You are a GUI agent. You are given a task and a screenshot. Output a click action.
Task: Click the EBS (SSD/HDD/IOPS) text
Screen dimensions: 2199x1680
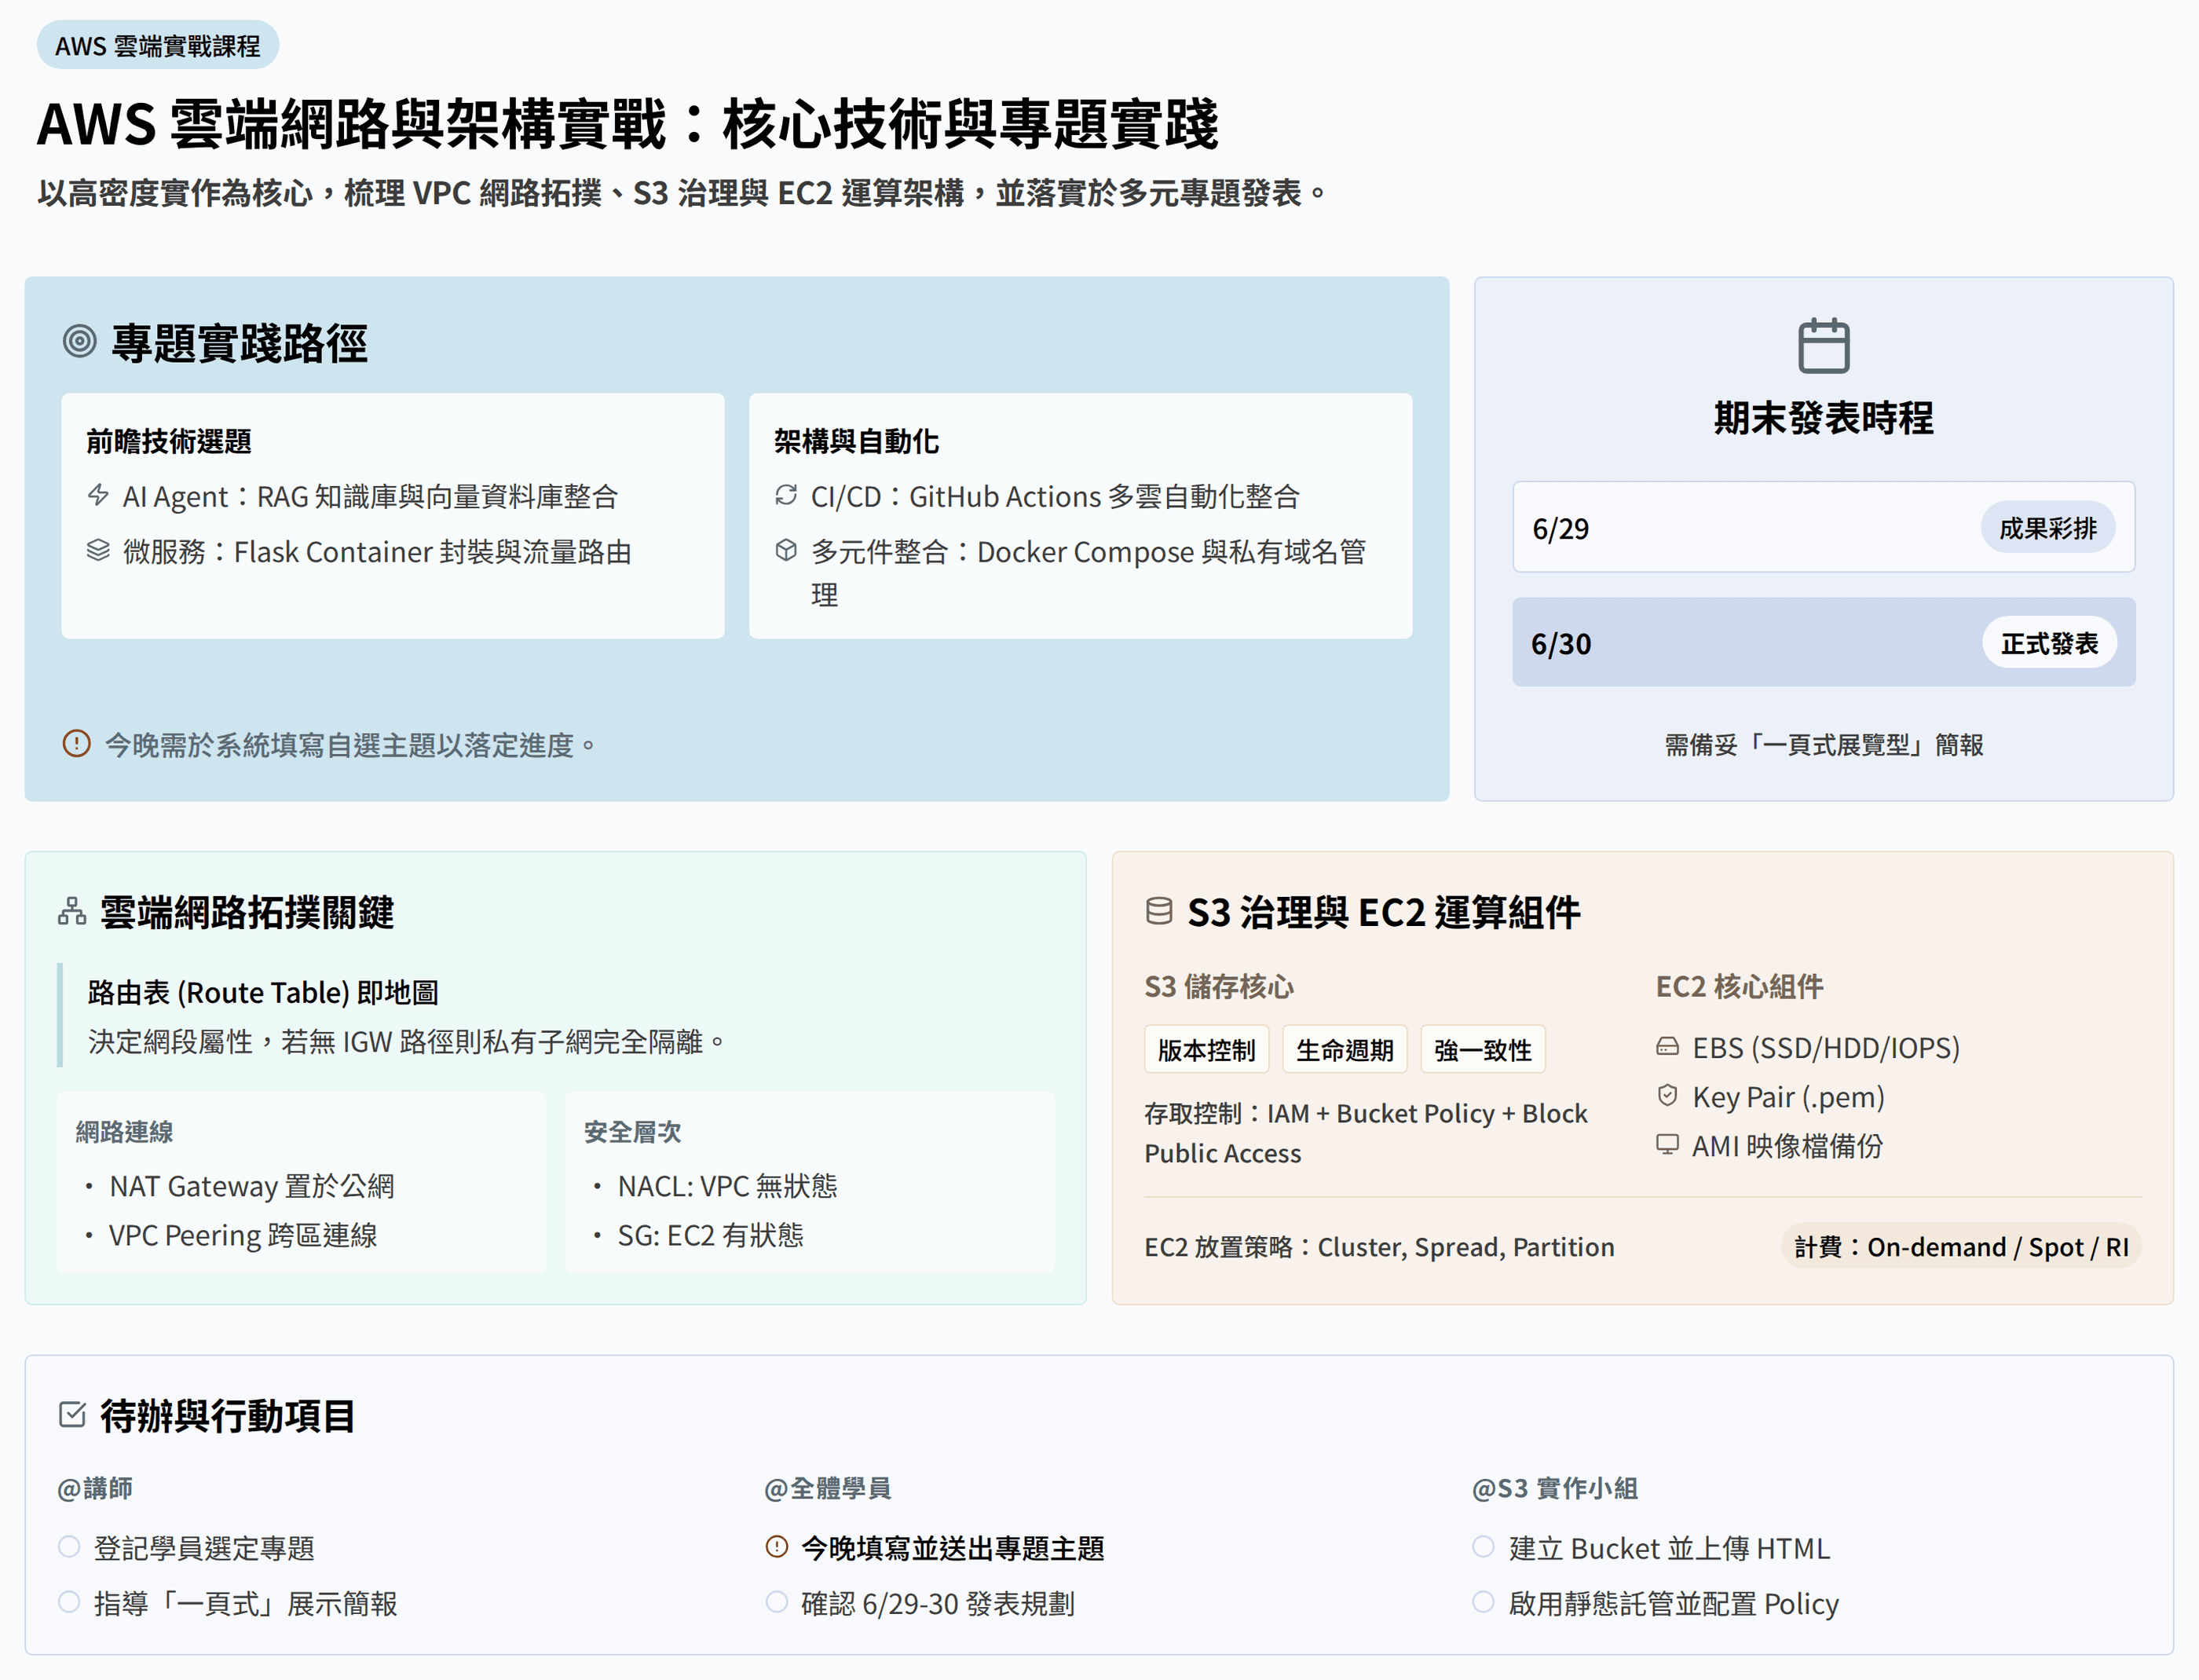(1826, 1047)
